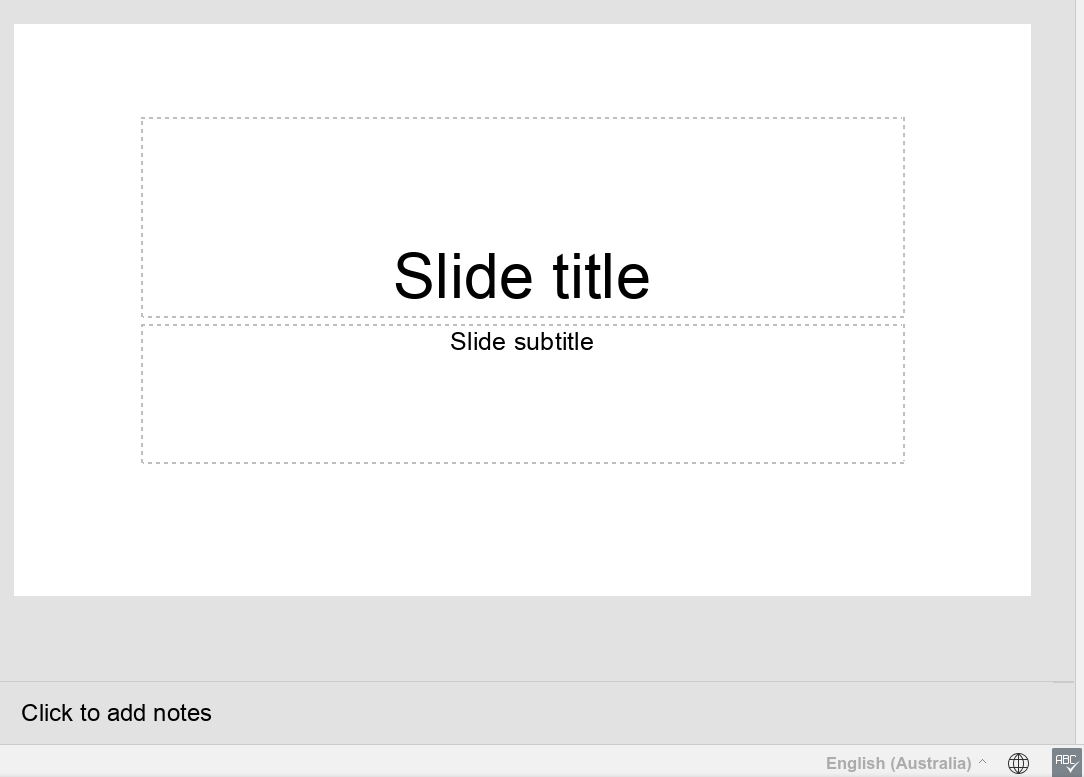Select the English (Australia) status label

(x=897, y=763)
